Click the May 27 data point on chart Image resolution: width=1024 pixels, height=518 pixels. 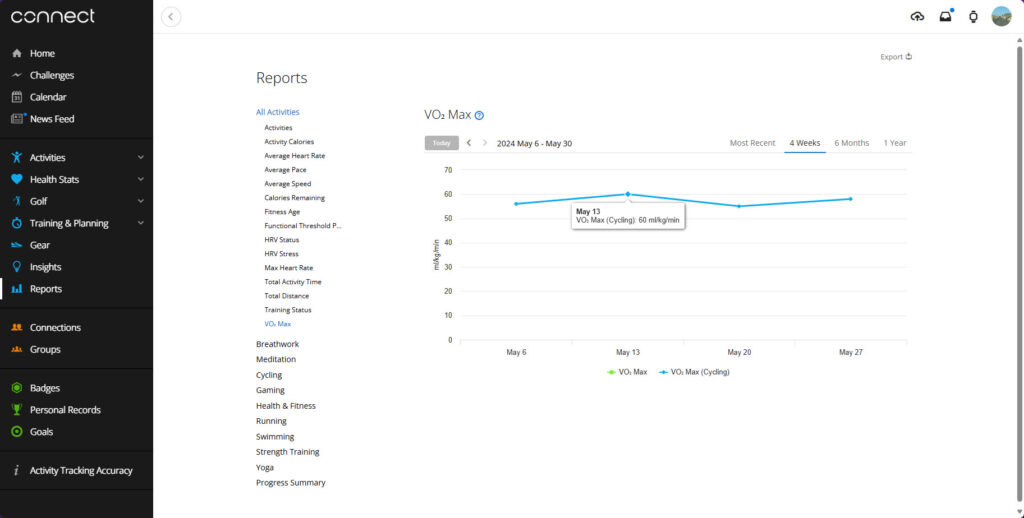[850, 199]
